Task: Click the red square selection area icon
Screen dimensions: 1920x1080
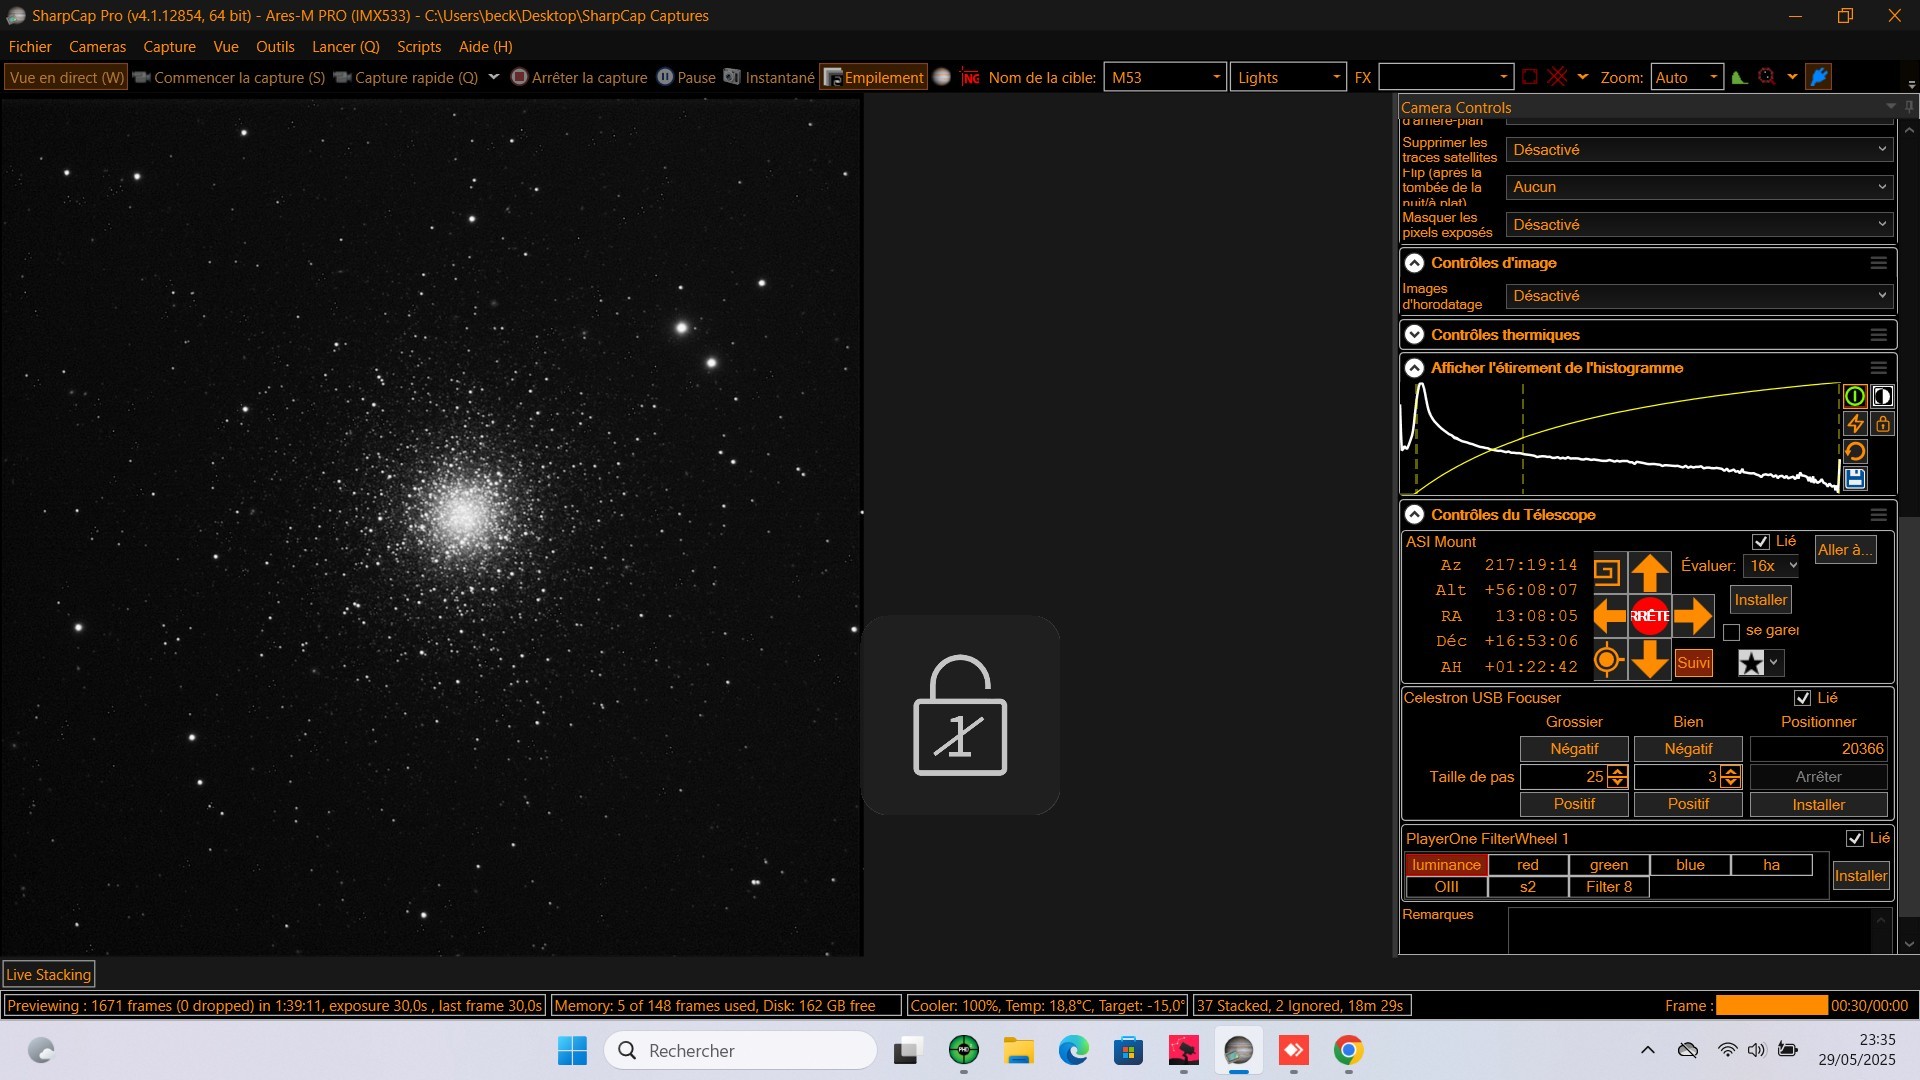Action: pyautogui.click(x=1530, y=77)
